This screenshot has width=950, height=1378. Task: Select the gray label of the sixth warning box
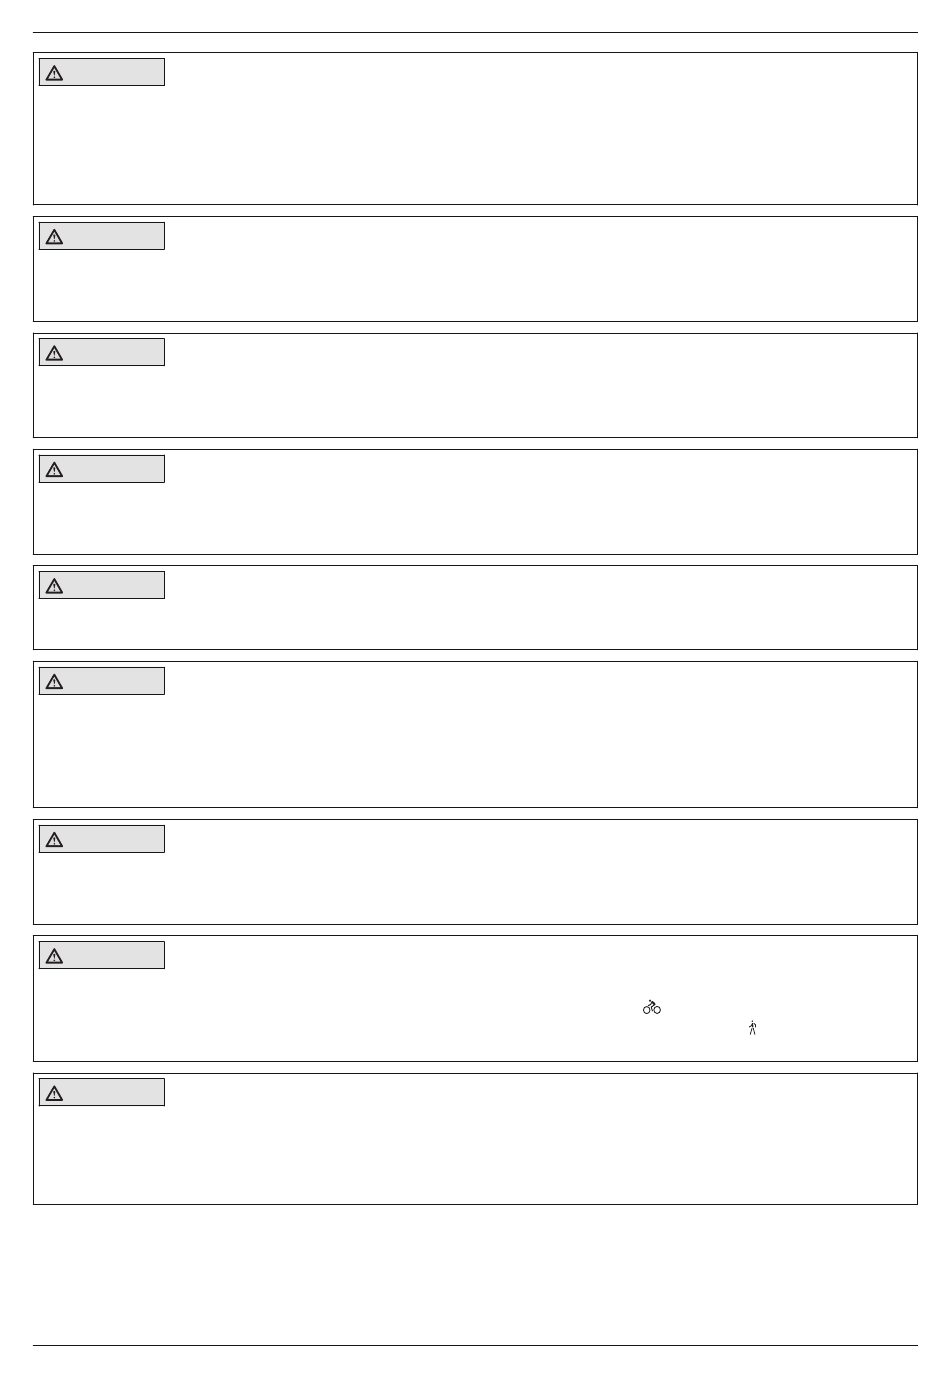(102, 681)
